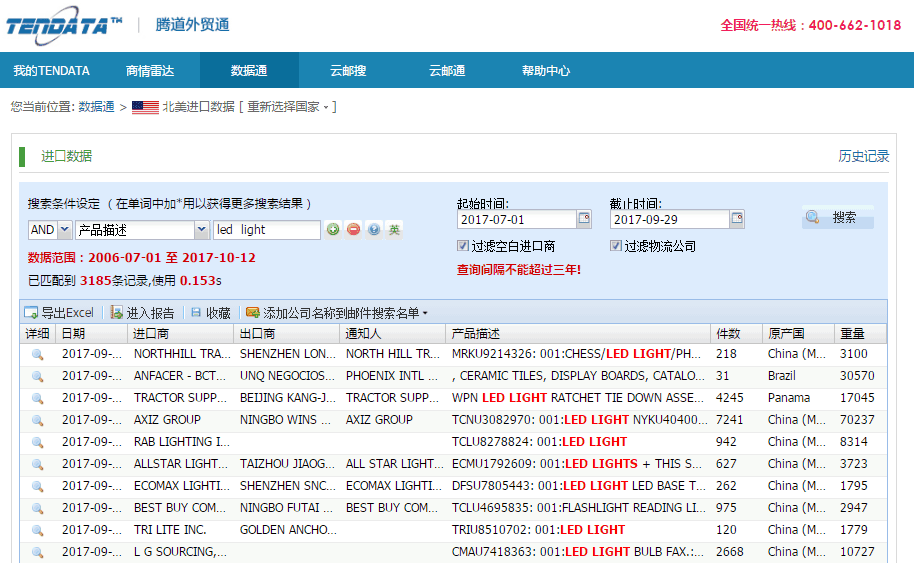Switch to the 商情雷达 tab
The image size is (914, 563).
pos(150,71)
